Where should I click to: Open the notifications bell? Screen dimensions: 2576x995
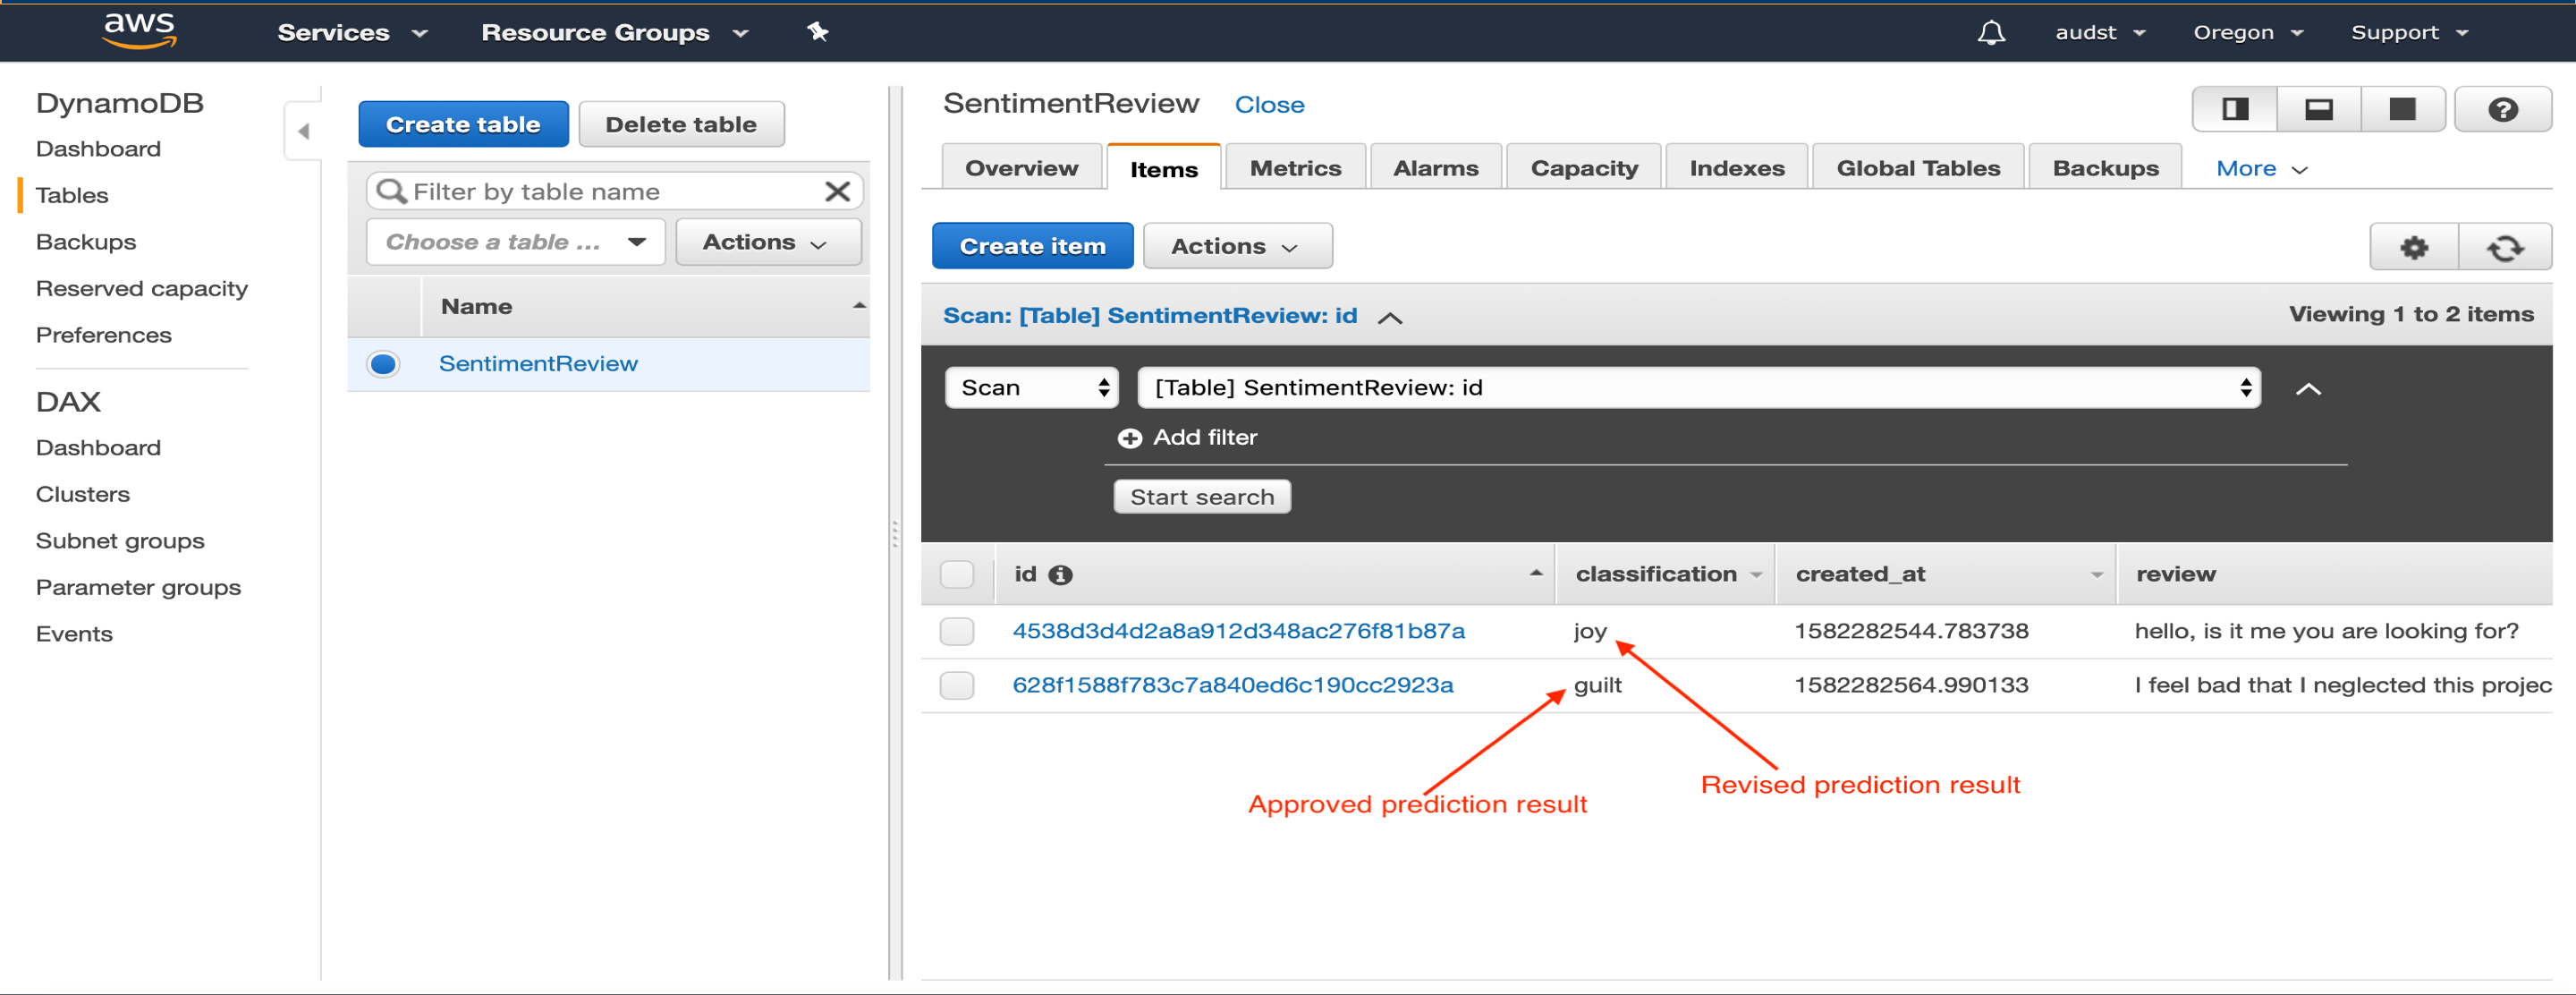[x=1990, y=33]
